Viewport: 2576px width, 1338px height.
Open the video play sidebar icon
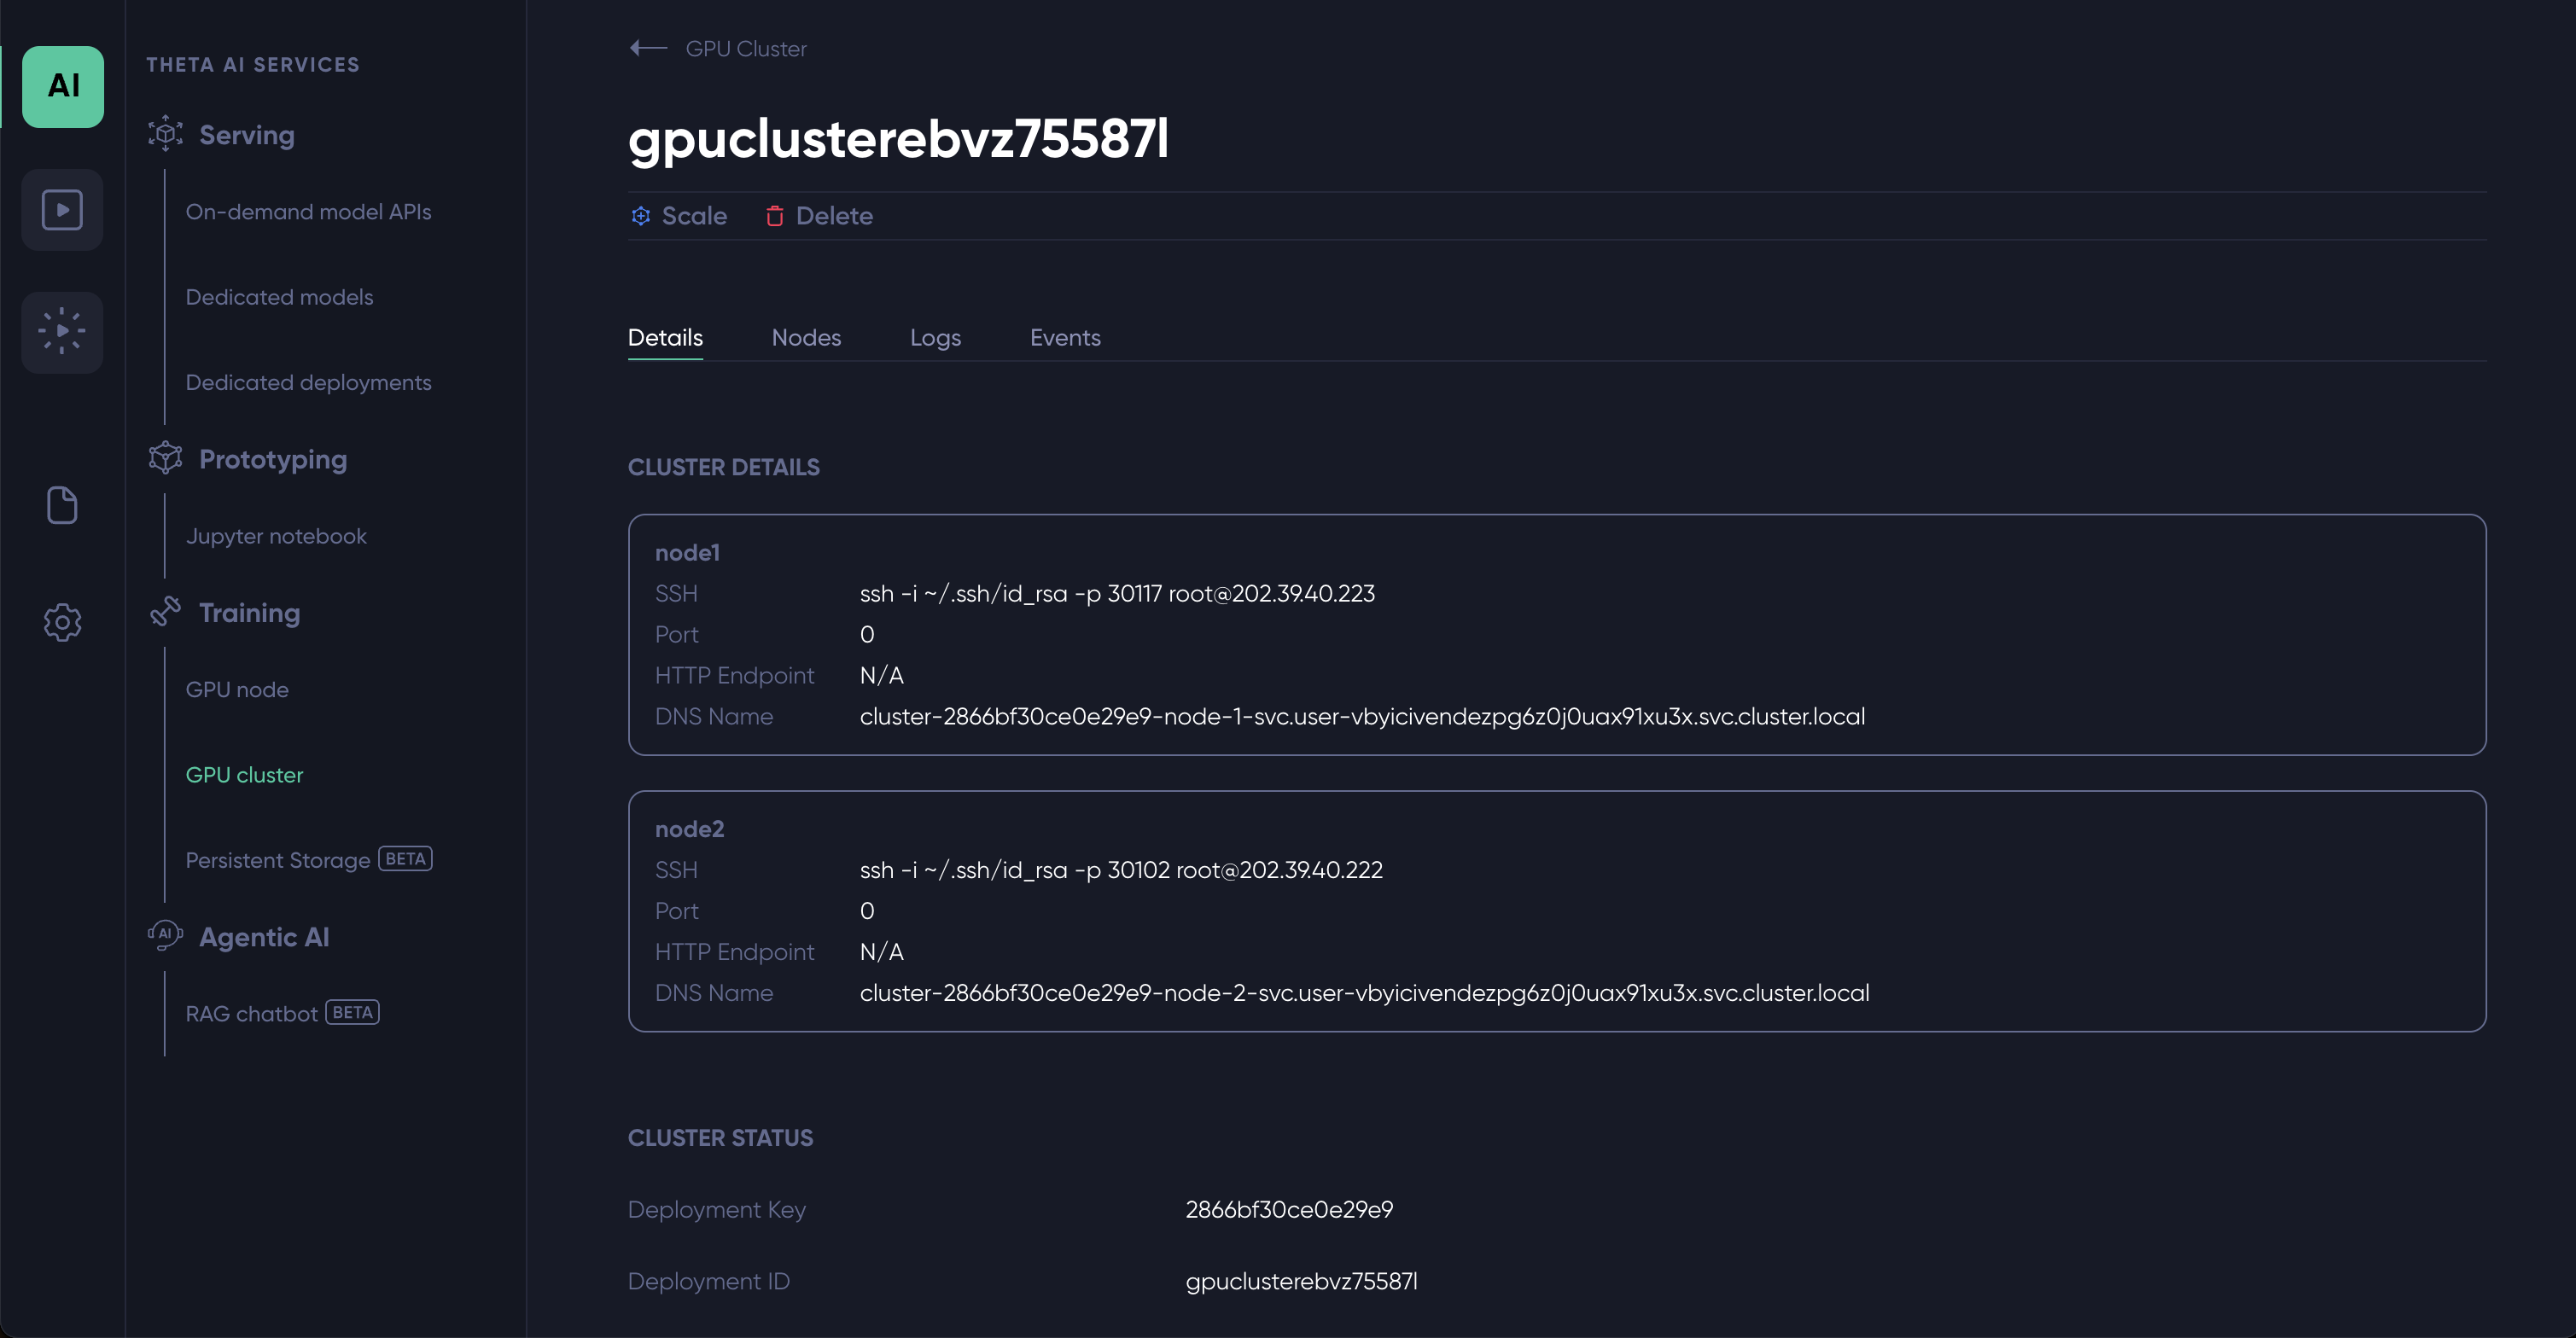[62, 210]
